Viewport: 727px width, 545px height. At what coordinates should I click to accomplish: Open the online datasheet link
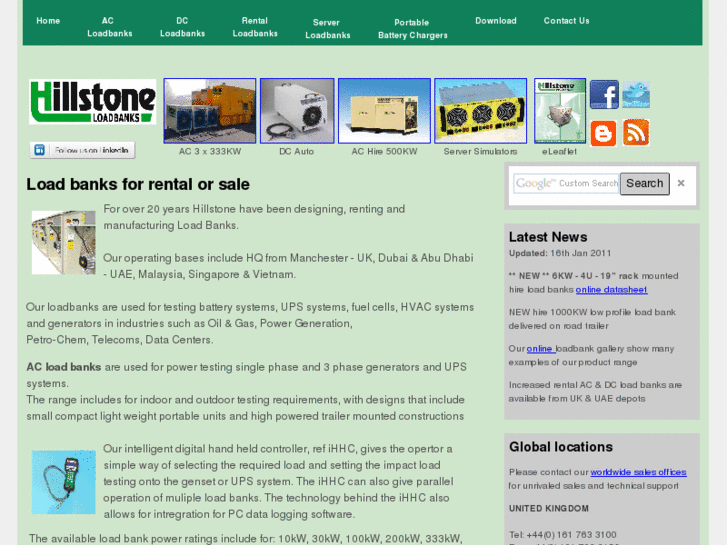point(611,289)
